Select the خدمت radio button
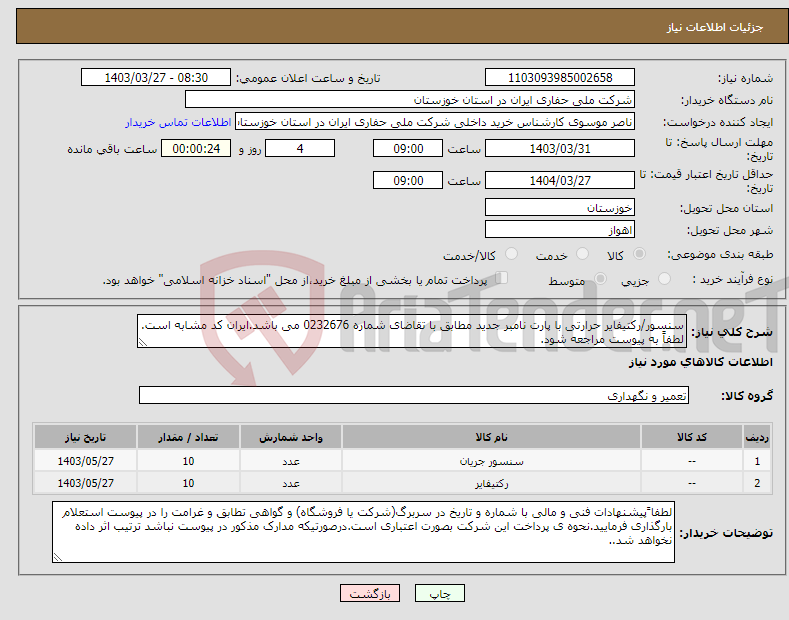Image resolution: width=789 pixels, height=620 pixels. pos(582,254)
